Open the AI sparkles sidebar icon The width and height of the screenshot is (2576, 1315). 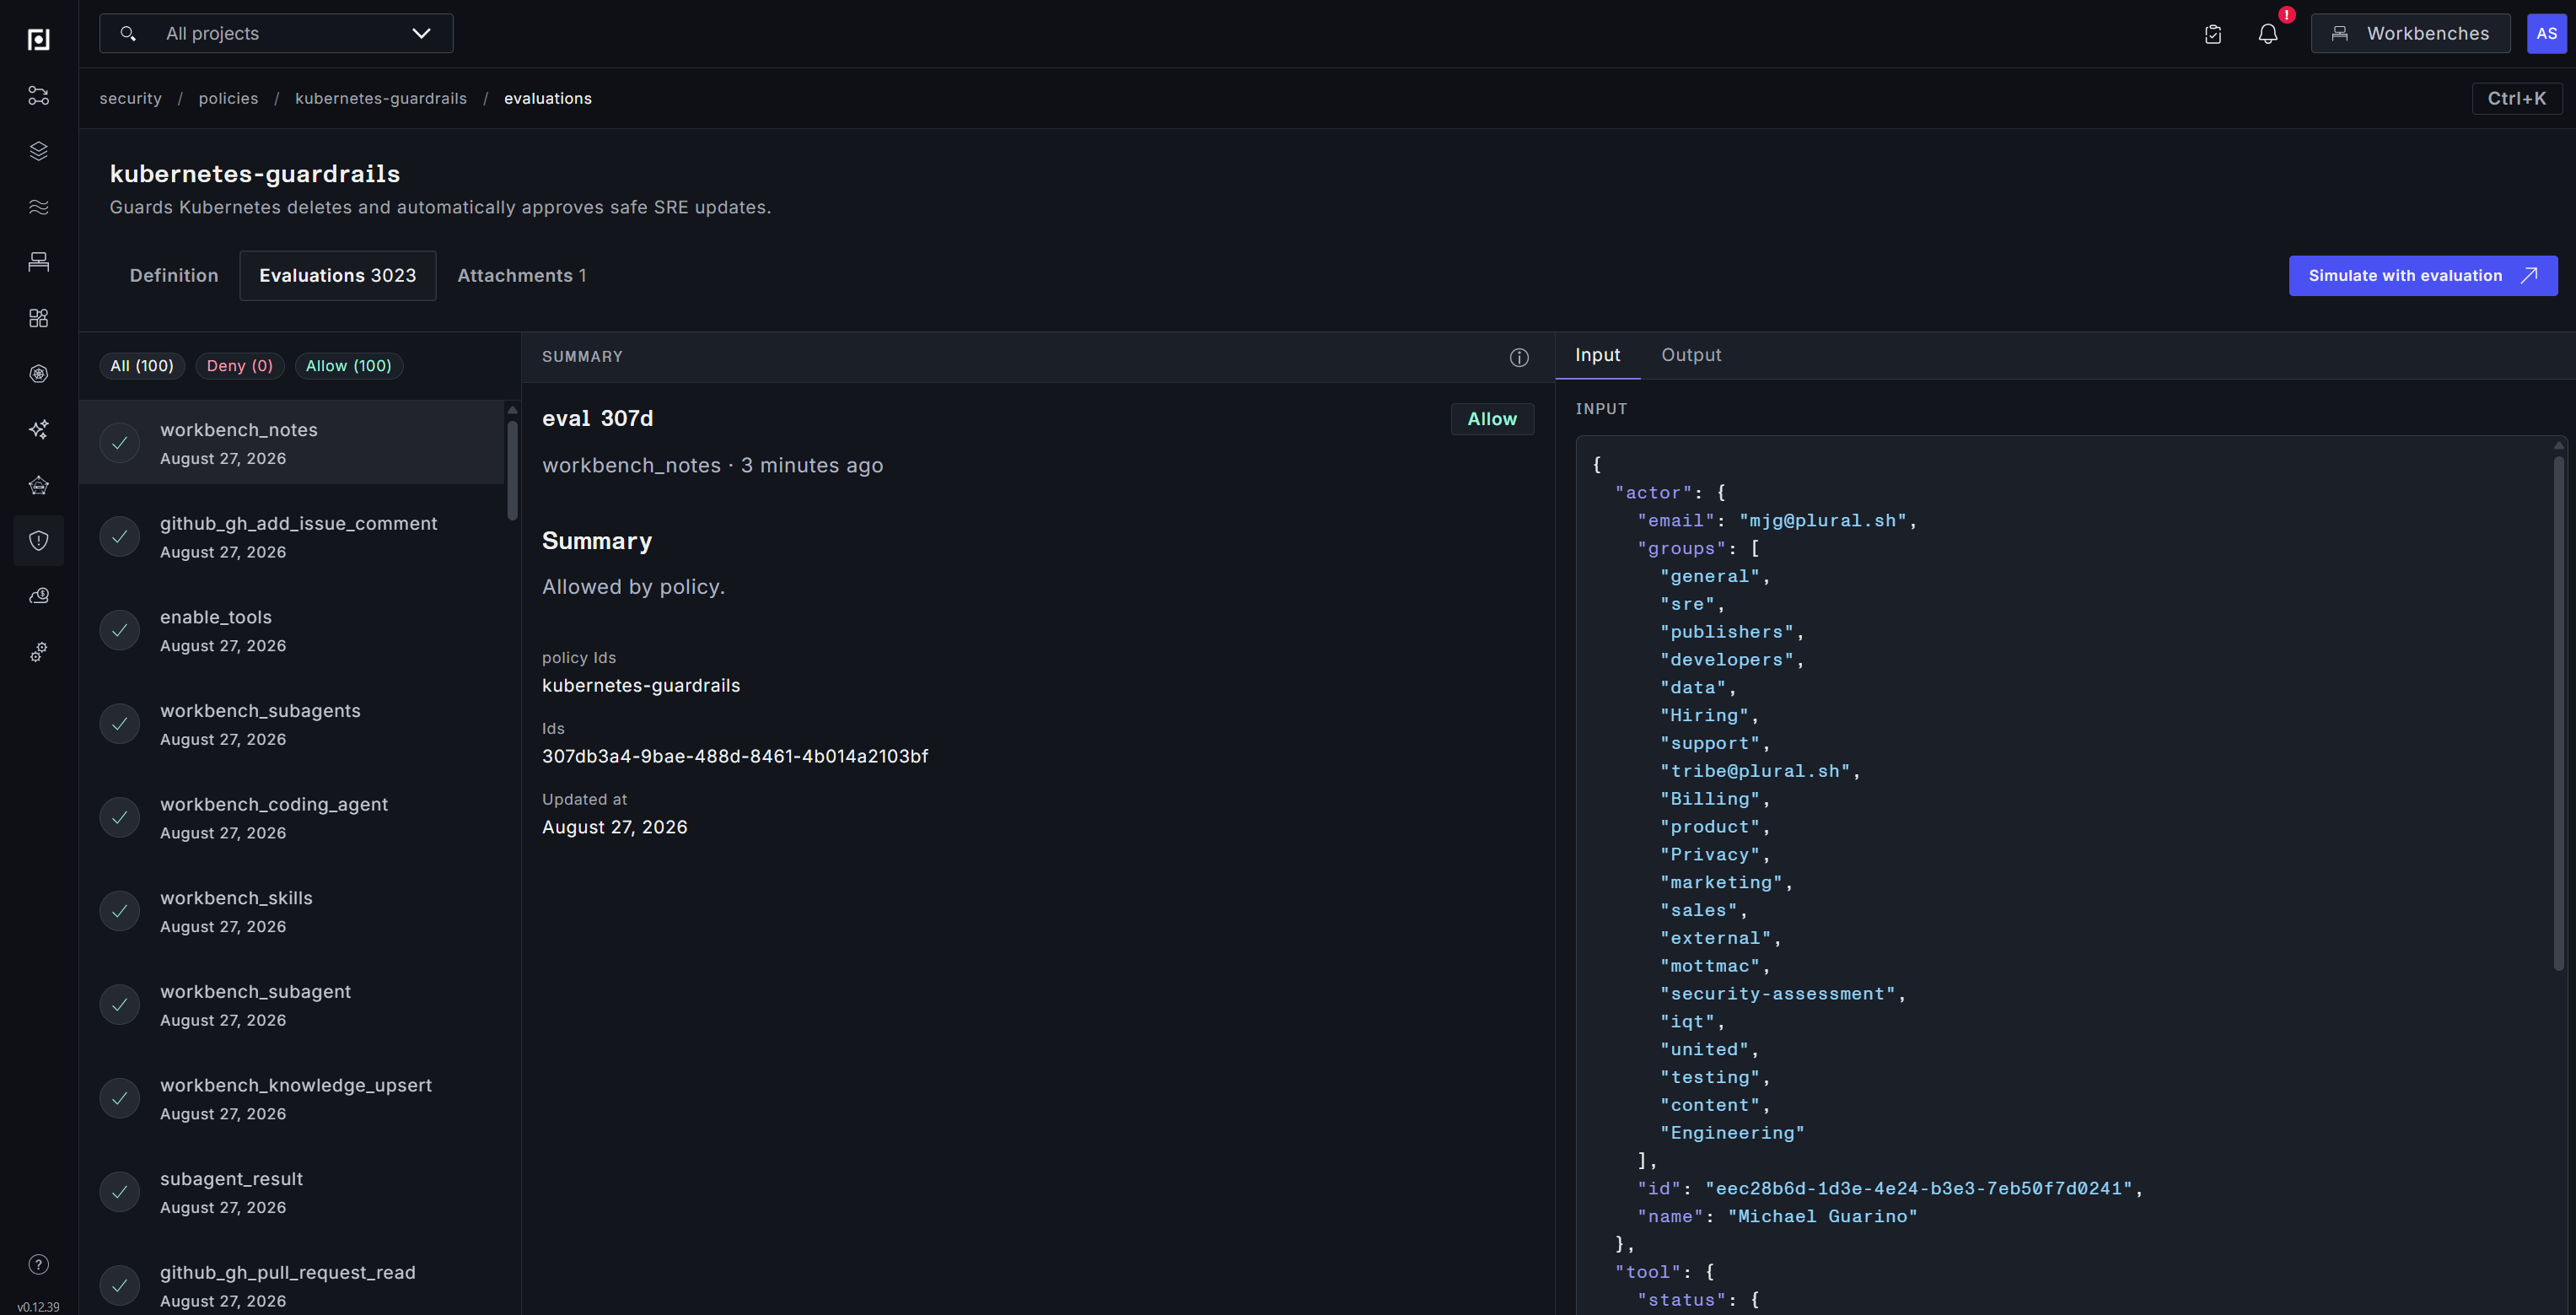39,429
